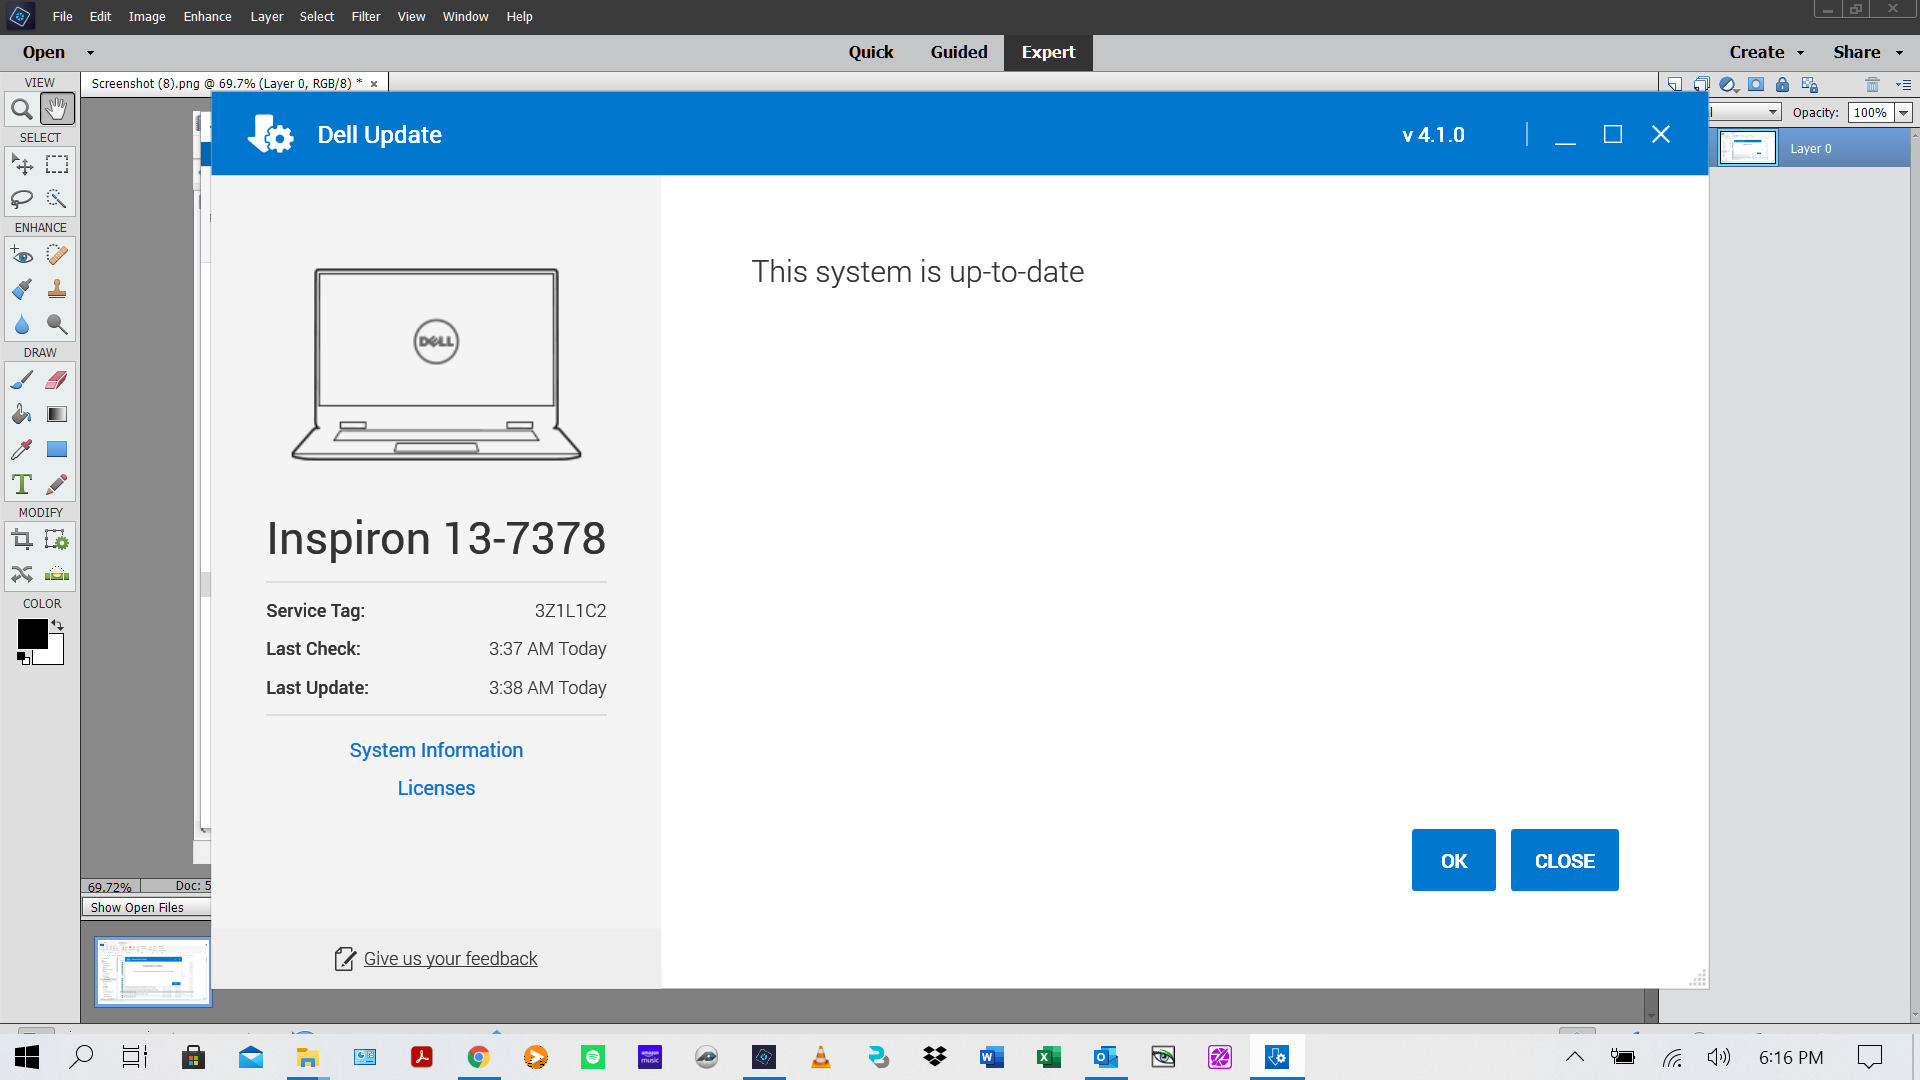1920x1080 pixels.
Task: Open the adjustment layer dropdown
Action: [x=1729, y=85]
